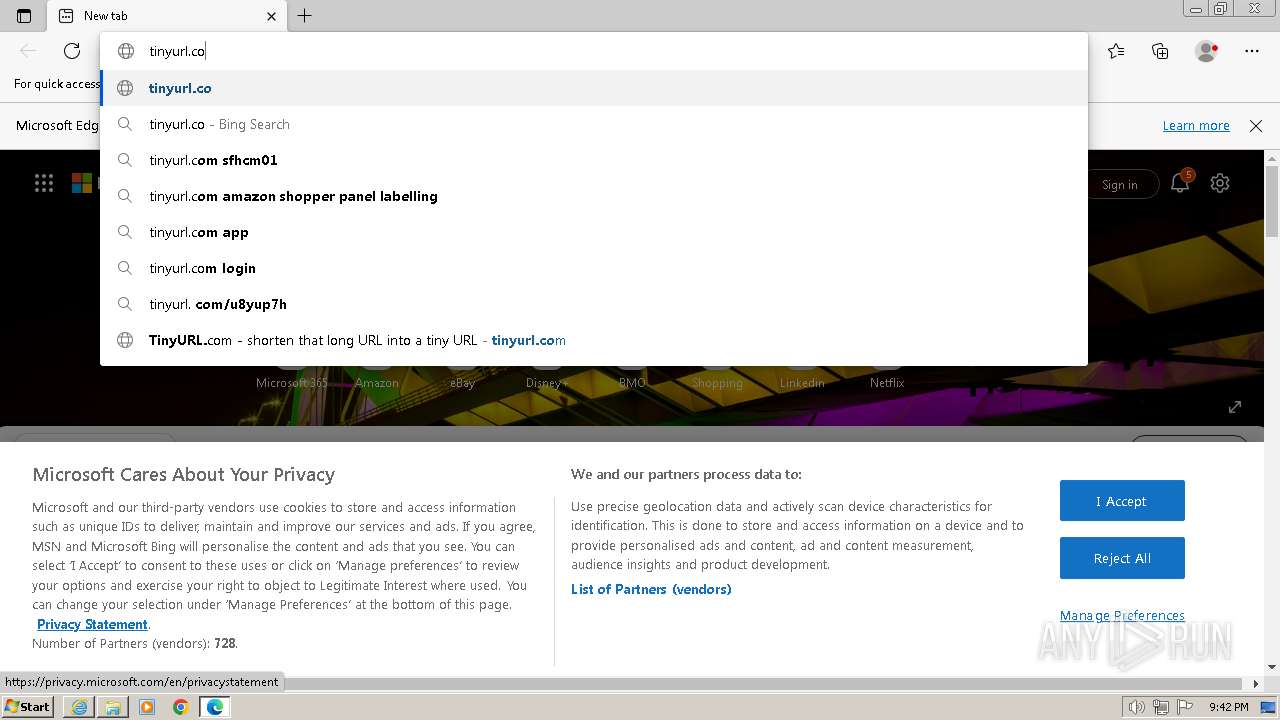Viewport: 1280px width, 720px height.
Task: Click the address bar showing tinyurl.co
Action: 593,51
